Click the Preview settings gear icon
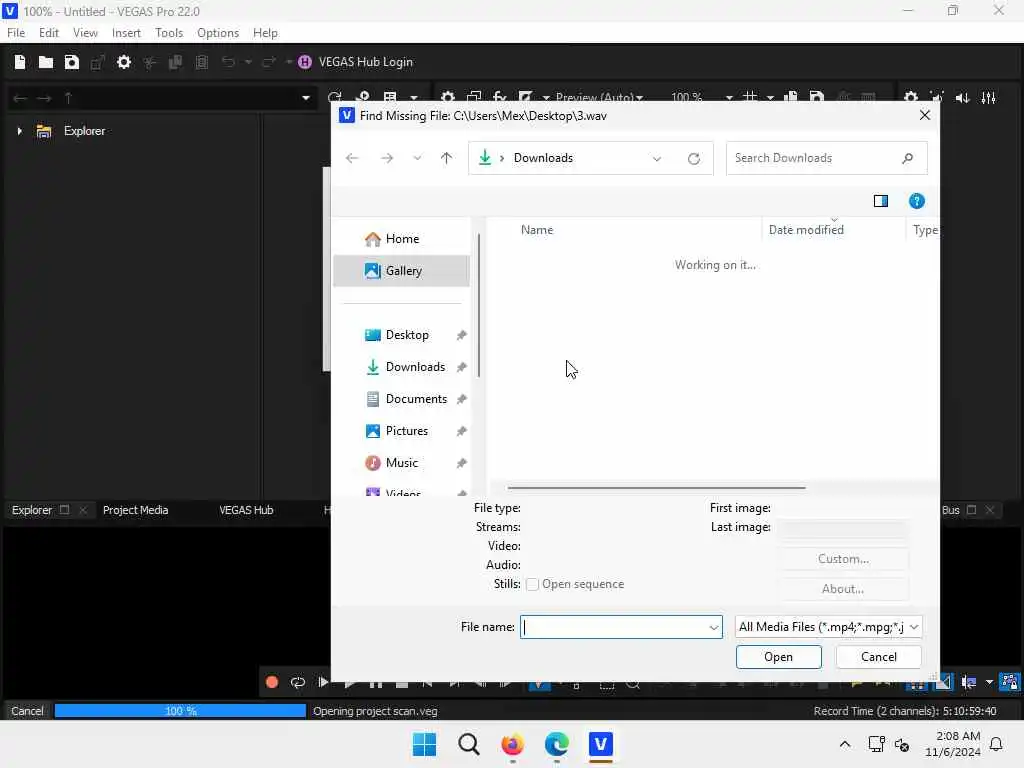 [x=447, y=97]
